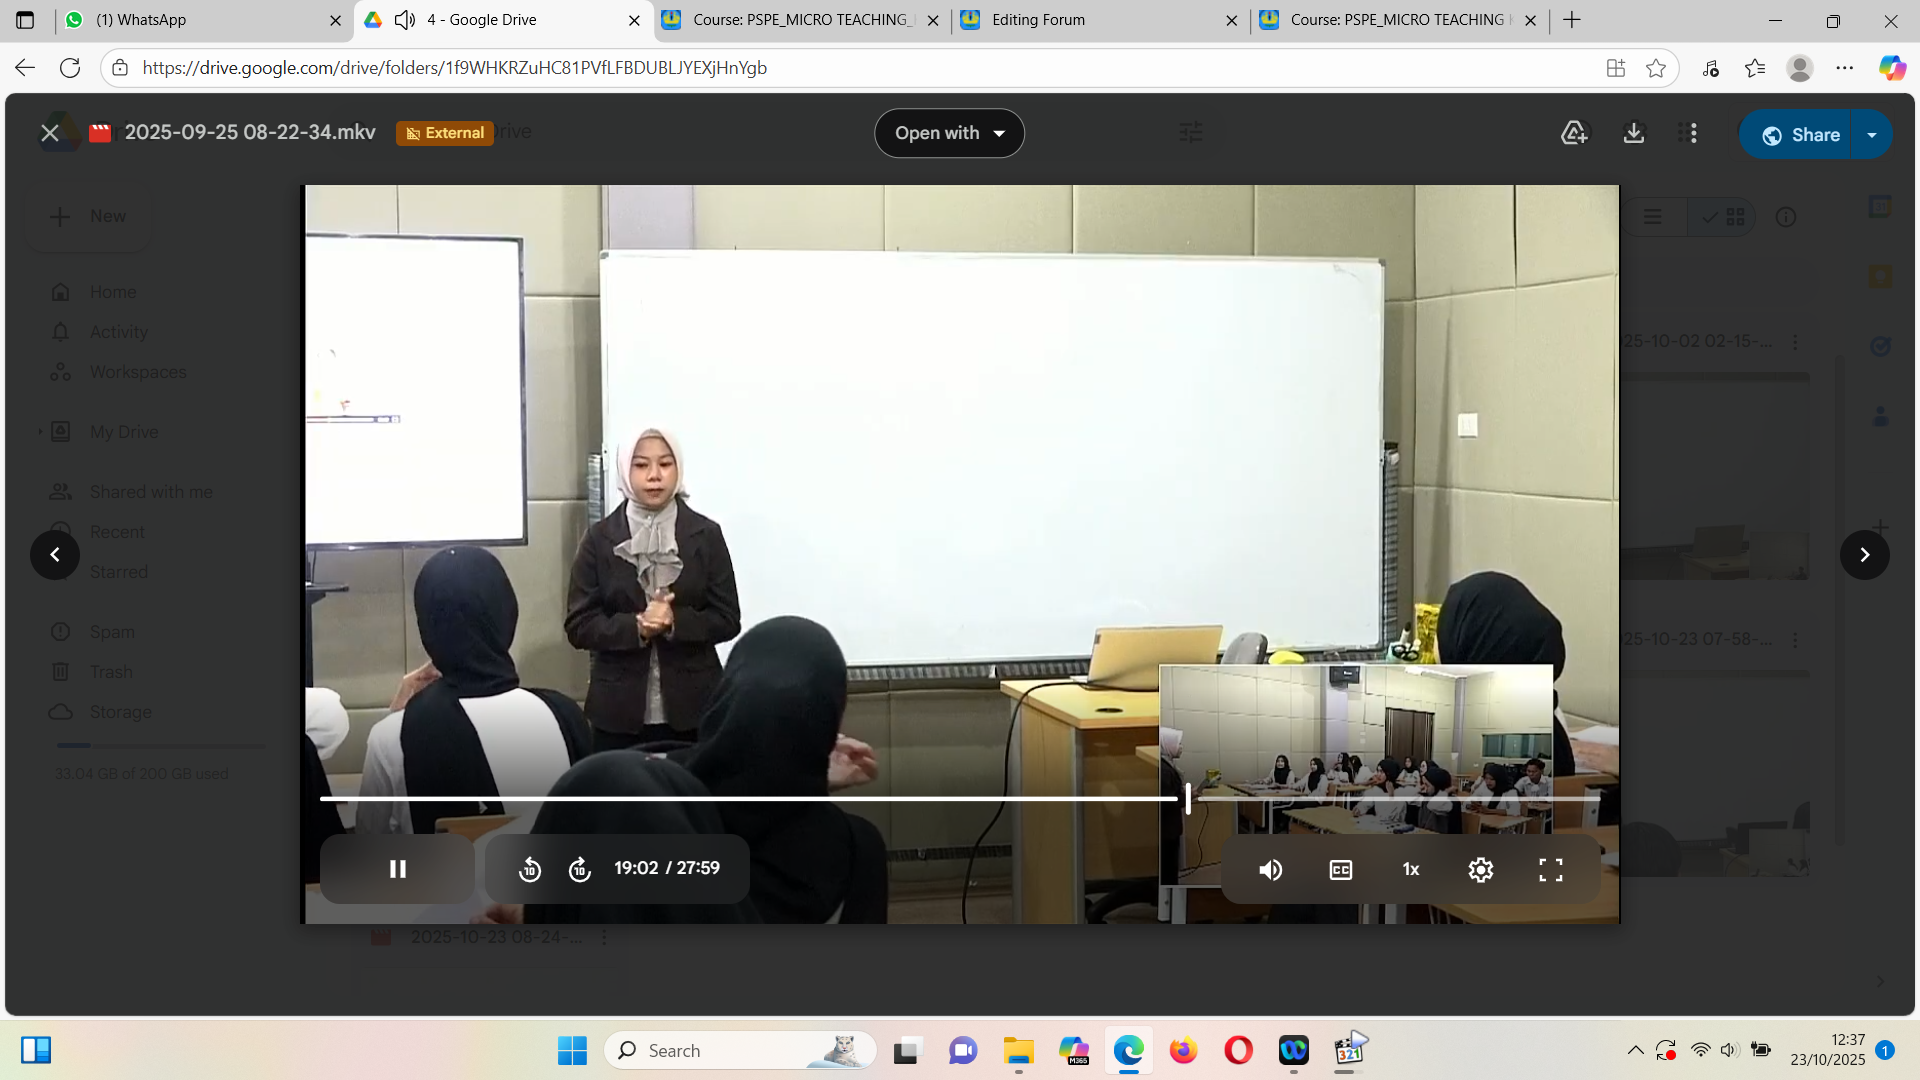This screenshot has height=1080, width=1920.
Task: Download the mkv file
Action: pos(1634,133)
